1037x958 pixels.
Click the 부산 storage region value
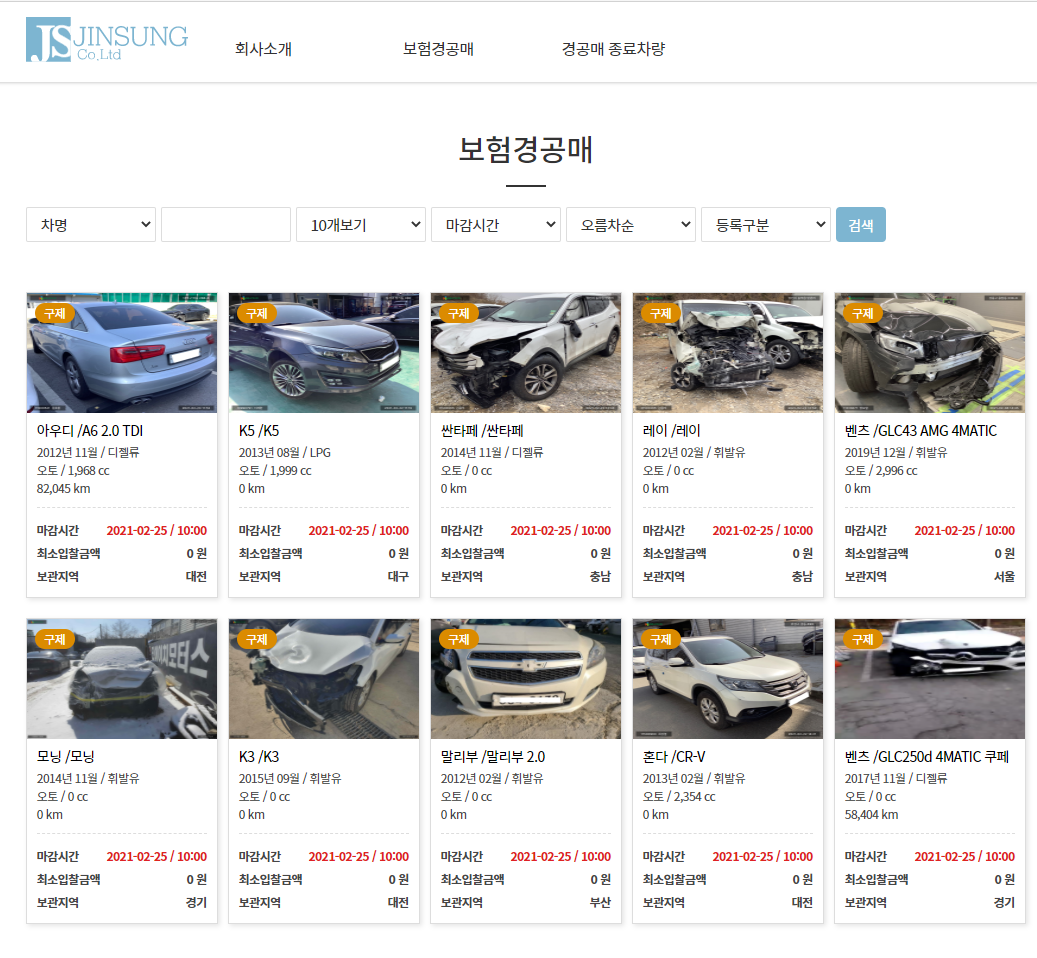pyautogui.click(x=600, y=902)
